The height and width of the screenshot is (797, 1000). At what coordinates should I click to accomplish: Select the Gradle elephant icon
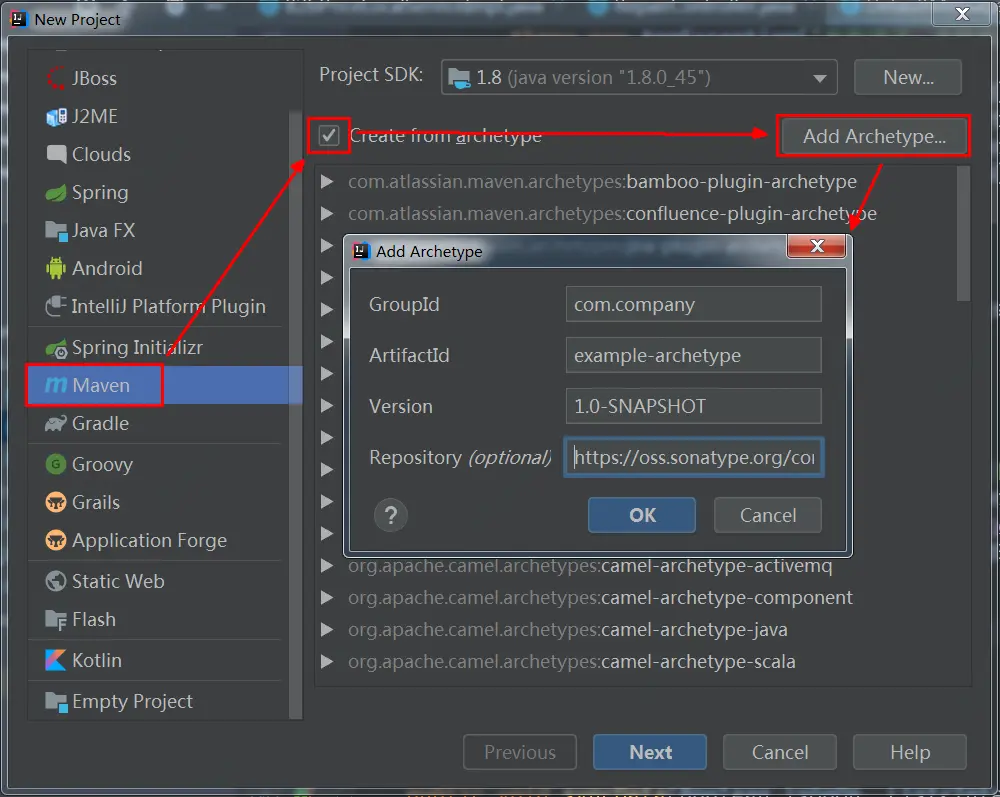[55, 423]
